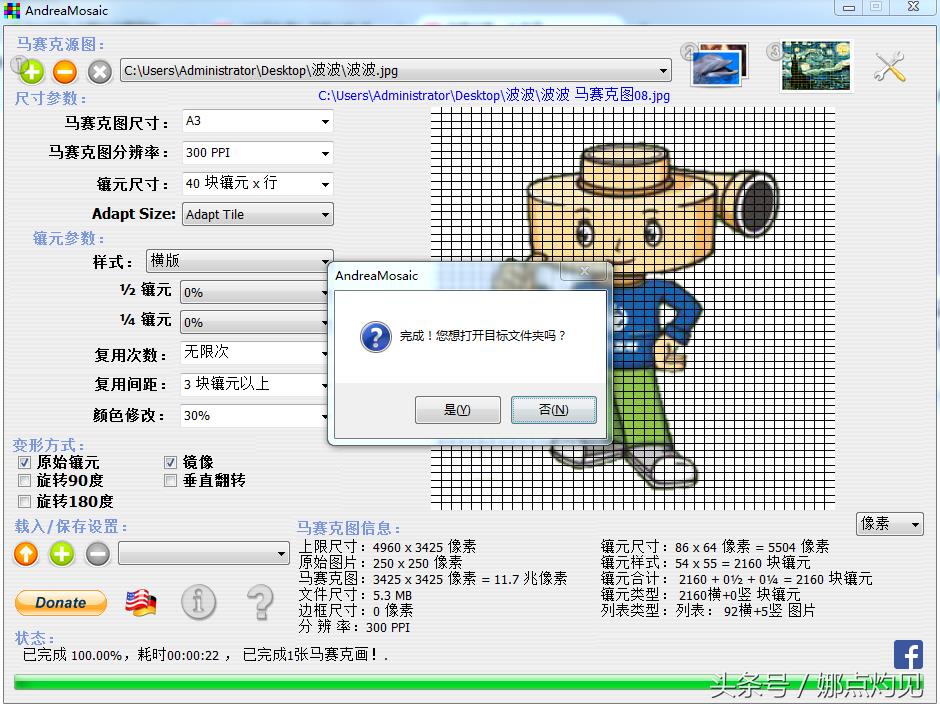Click the Starry Night create mosaic icon
Image resolution: width=940 pixels, height=709 pixels.
click(x=816, y=66)
